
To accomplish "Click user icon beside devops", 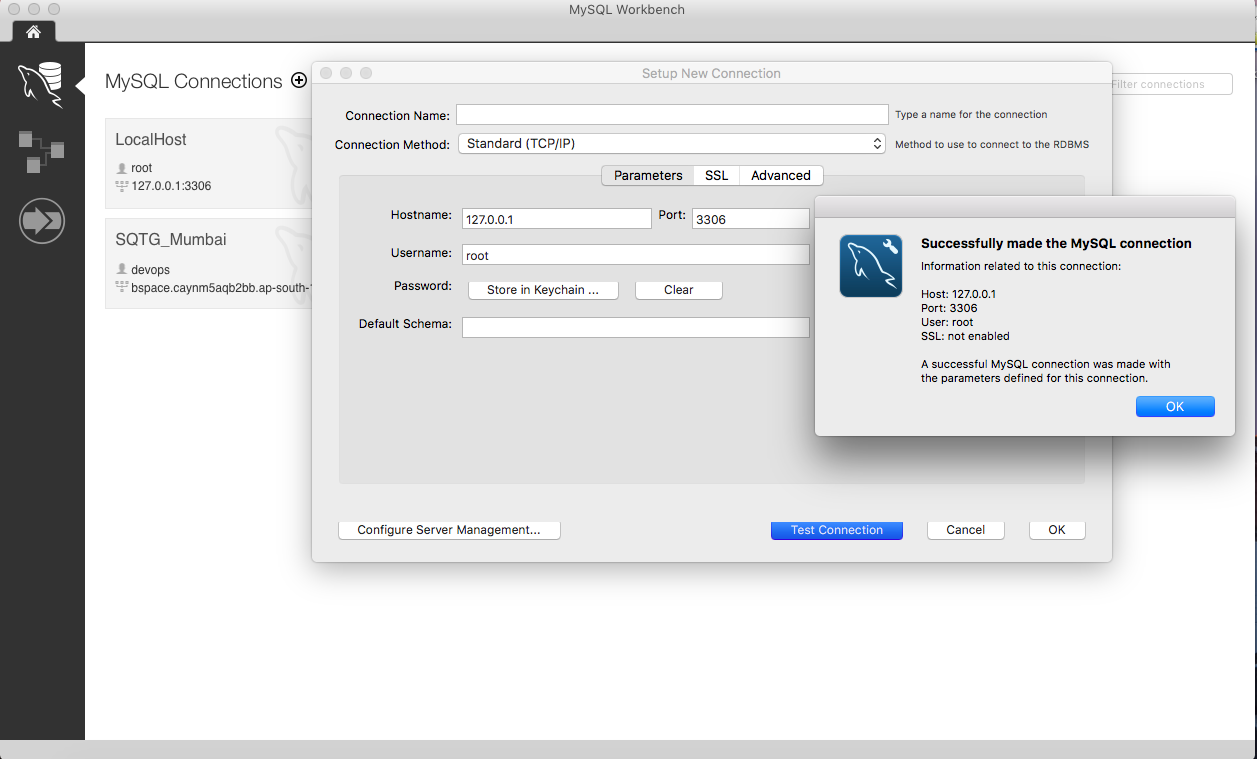I will click(x=122, y=270).
